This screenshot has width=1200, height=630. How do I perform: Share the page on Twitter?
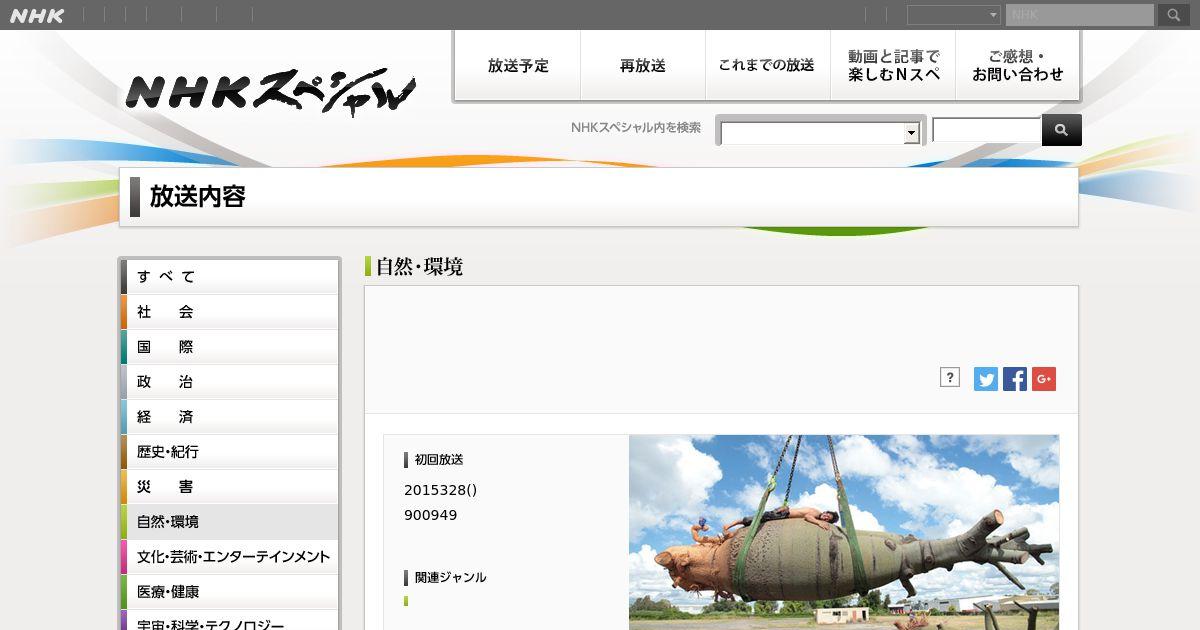pos(986,379)
